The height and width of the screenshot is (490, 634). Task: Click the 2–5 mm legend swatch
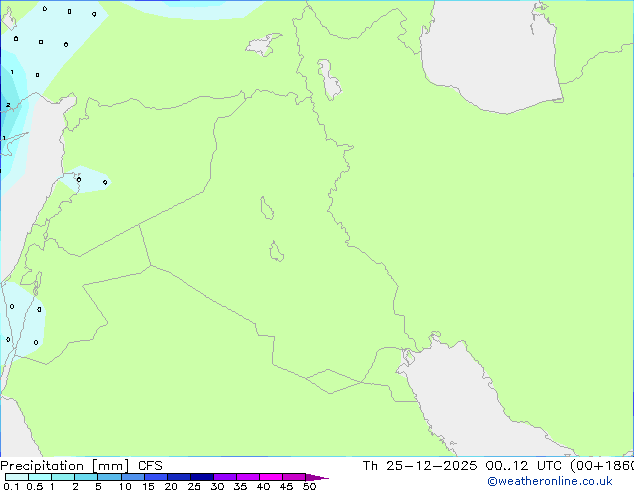coord(86,477)
